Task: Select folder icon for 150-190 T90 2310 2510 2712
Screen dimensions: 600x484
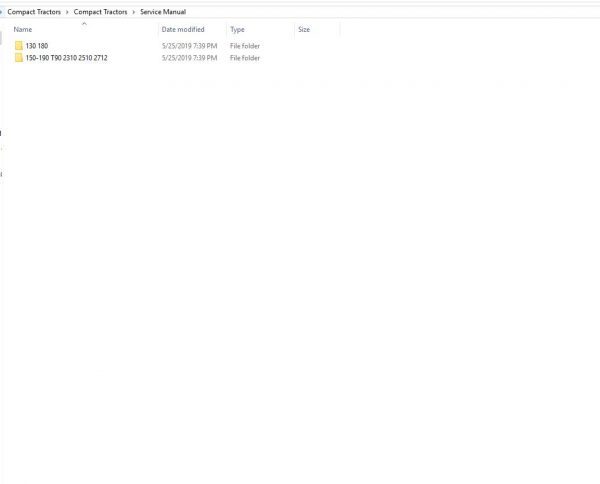Action: [19, 58]
